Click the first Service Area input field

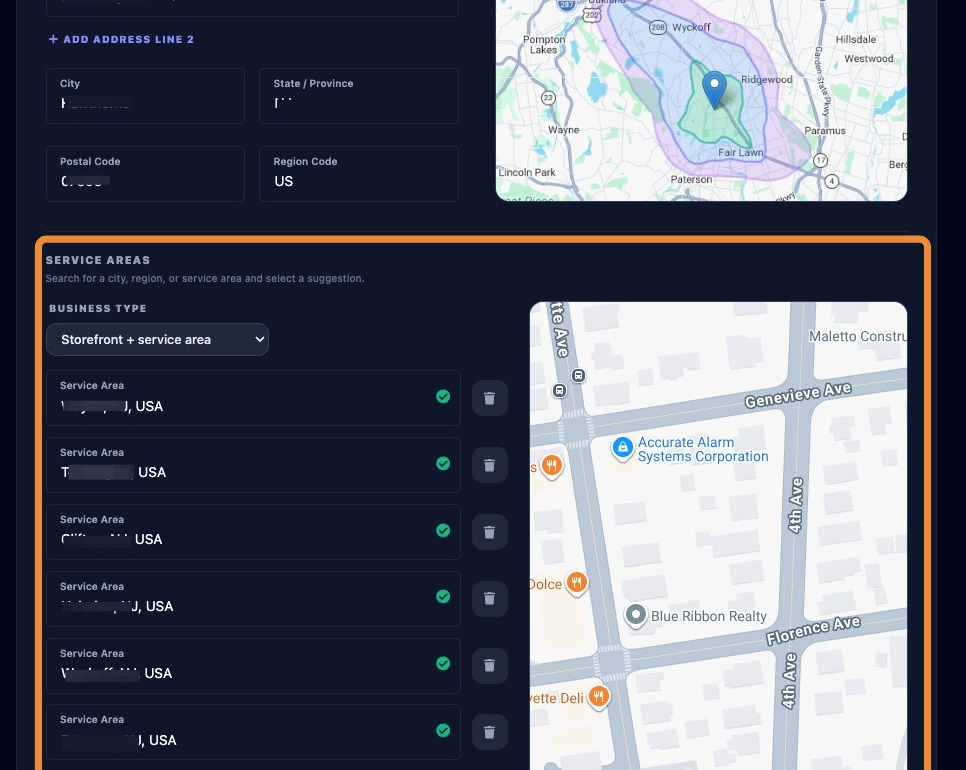coord(253,398)
